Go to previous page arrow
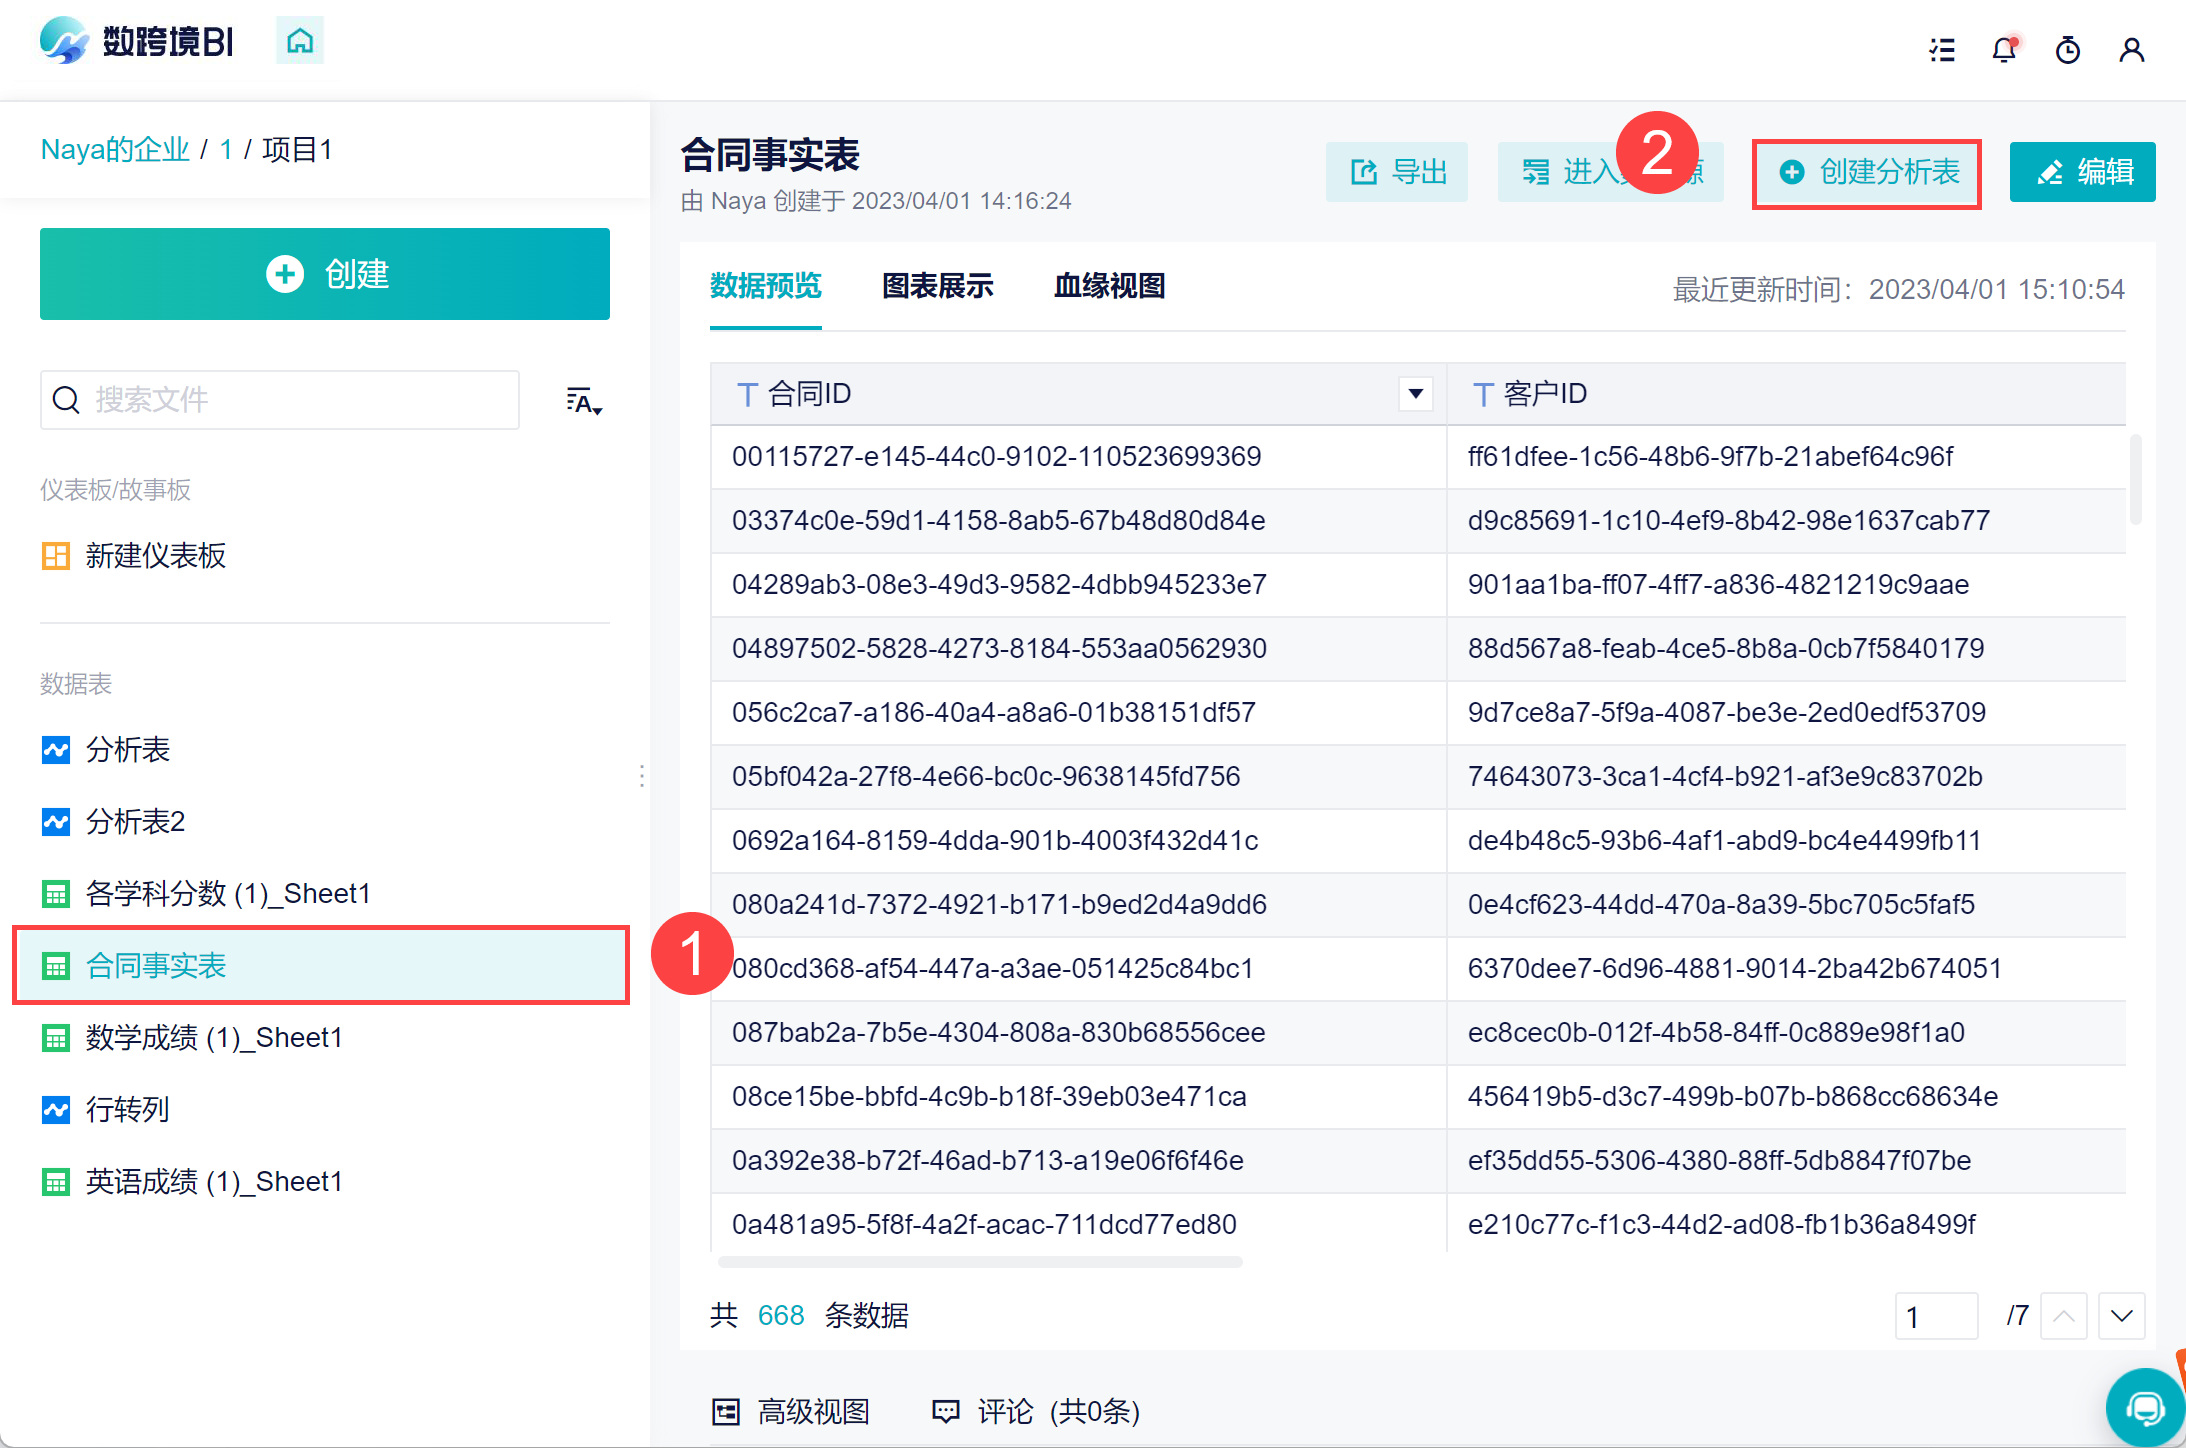Viewport: 2186px width, 1448px height. tap(2063, 1316)
